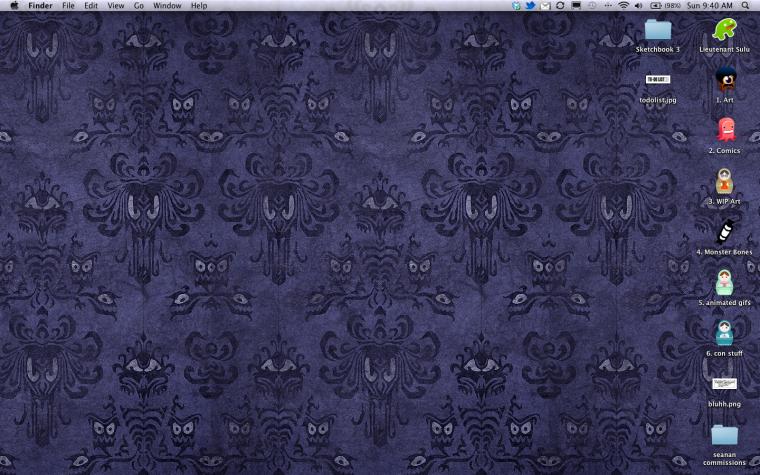760x475 pixels.
Task: Open the Finder menu
Action: (40, 6)
